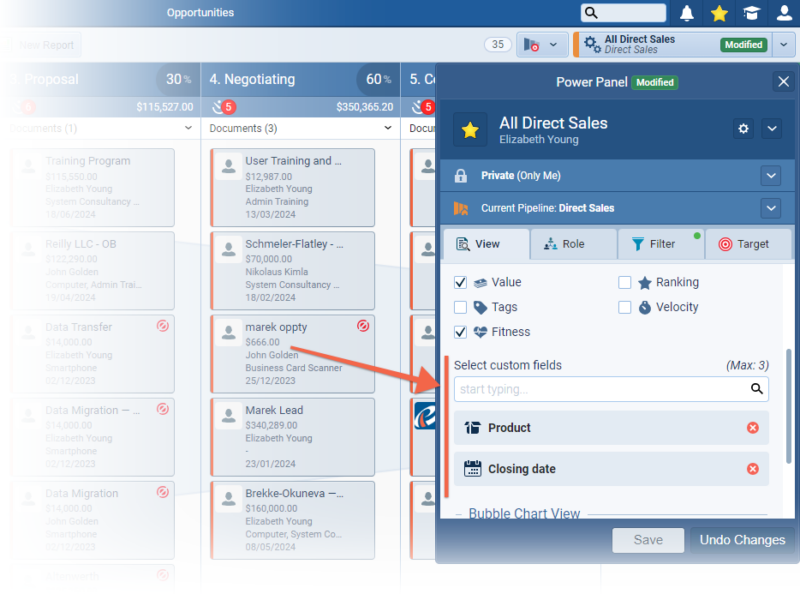Enable the Ranking checkbox
Screen dimensions: 800x594
click(x=625, y=283)
